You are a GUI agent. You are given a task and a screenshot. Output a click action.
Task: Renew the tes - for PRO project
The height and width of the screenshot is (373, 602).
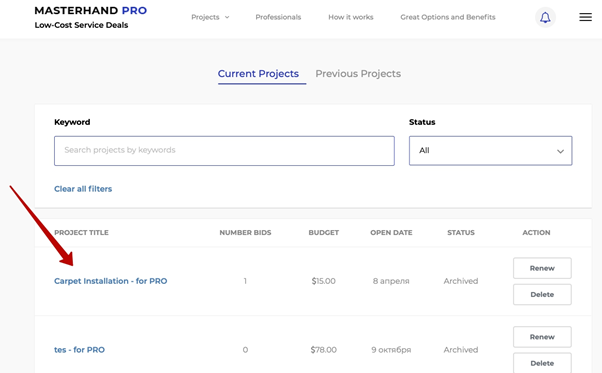click(x=542, y=337)
